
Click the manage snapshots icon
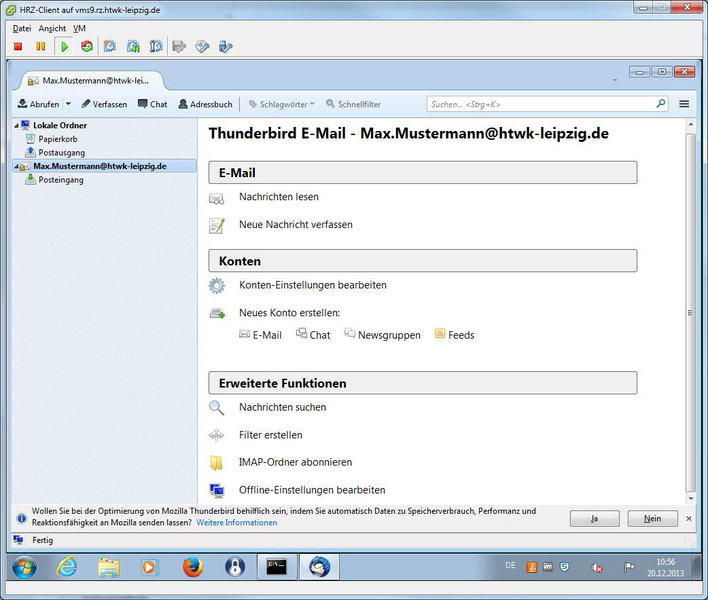click(x=156, y=47)
